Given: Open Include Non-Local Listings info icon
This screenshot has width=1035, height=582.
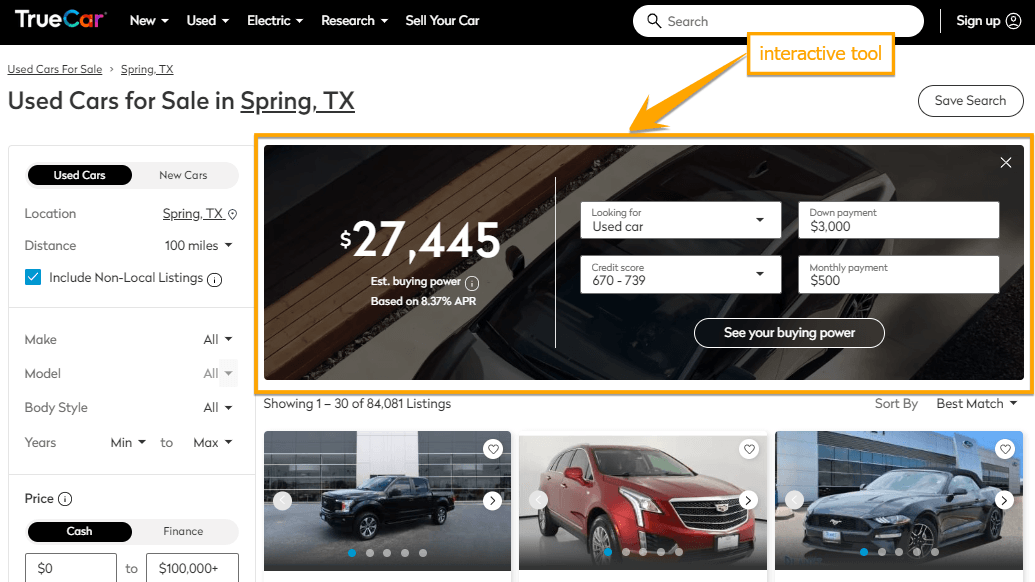Looking at the screenshot, I should point(215,280).
